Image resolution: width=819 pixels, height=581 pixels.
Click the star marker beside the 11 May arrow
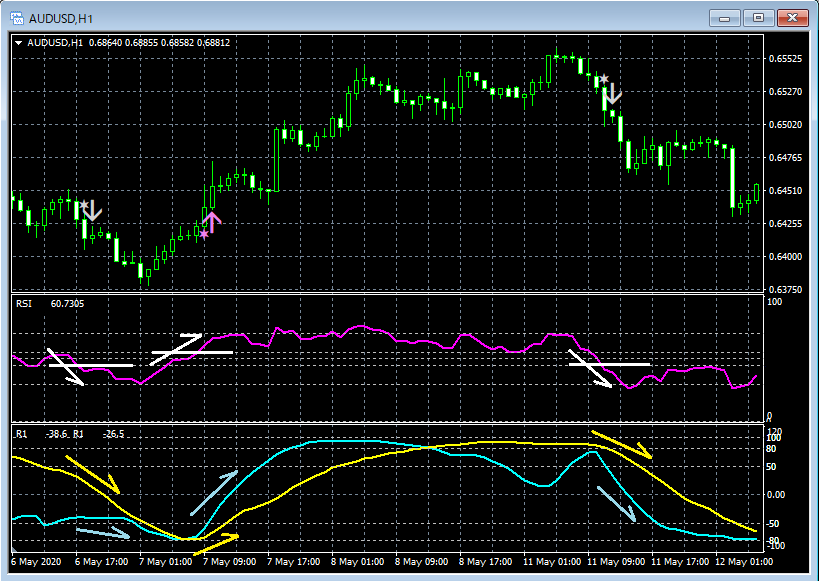pos(604,78)
